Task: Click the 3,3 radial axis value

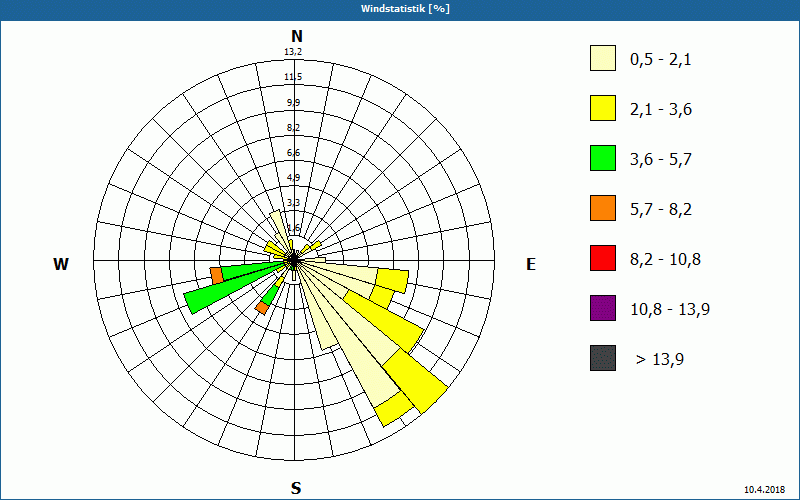Action: (293, 203)
